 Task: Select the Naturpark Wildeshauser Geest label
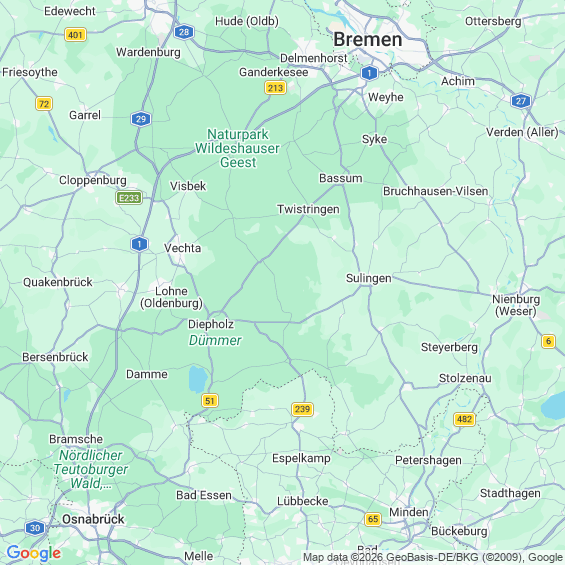coord(237,148)
